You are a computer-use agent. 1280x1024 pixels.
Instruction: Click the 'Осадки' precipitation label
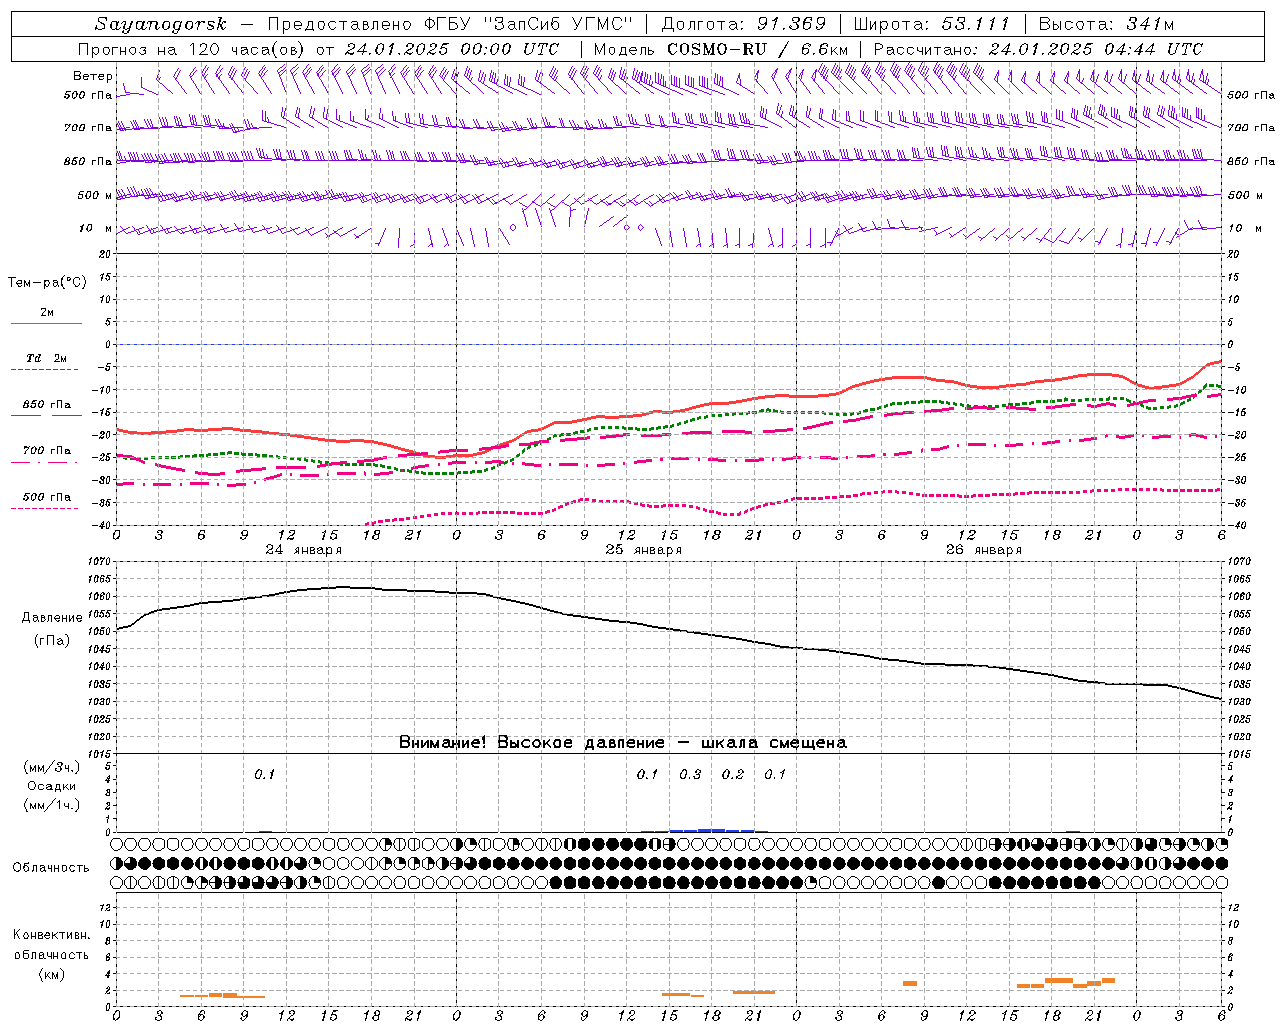pyautogui.click(x=52, y=786)
